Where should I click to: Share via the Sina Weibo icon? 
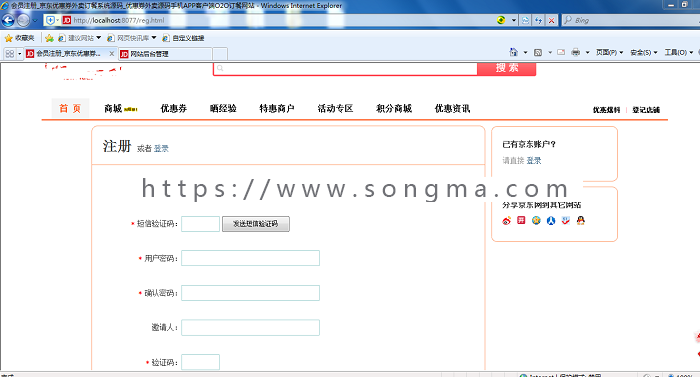click(x=506, y=220)
